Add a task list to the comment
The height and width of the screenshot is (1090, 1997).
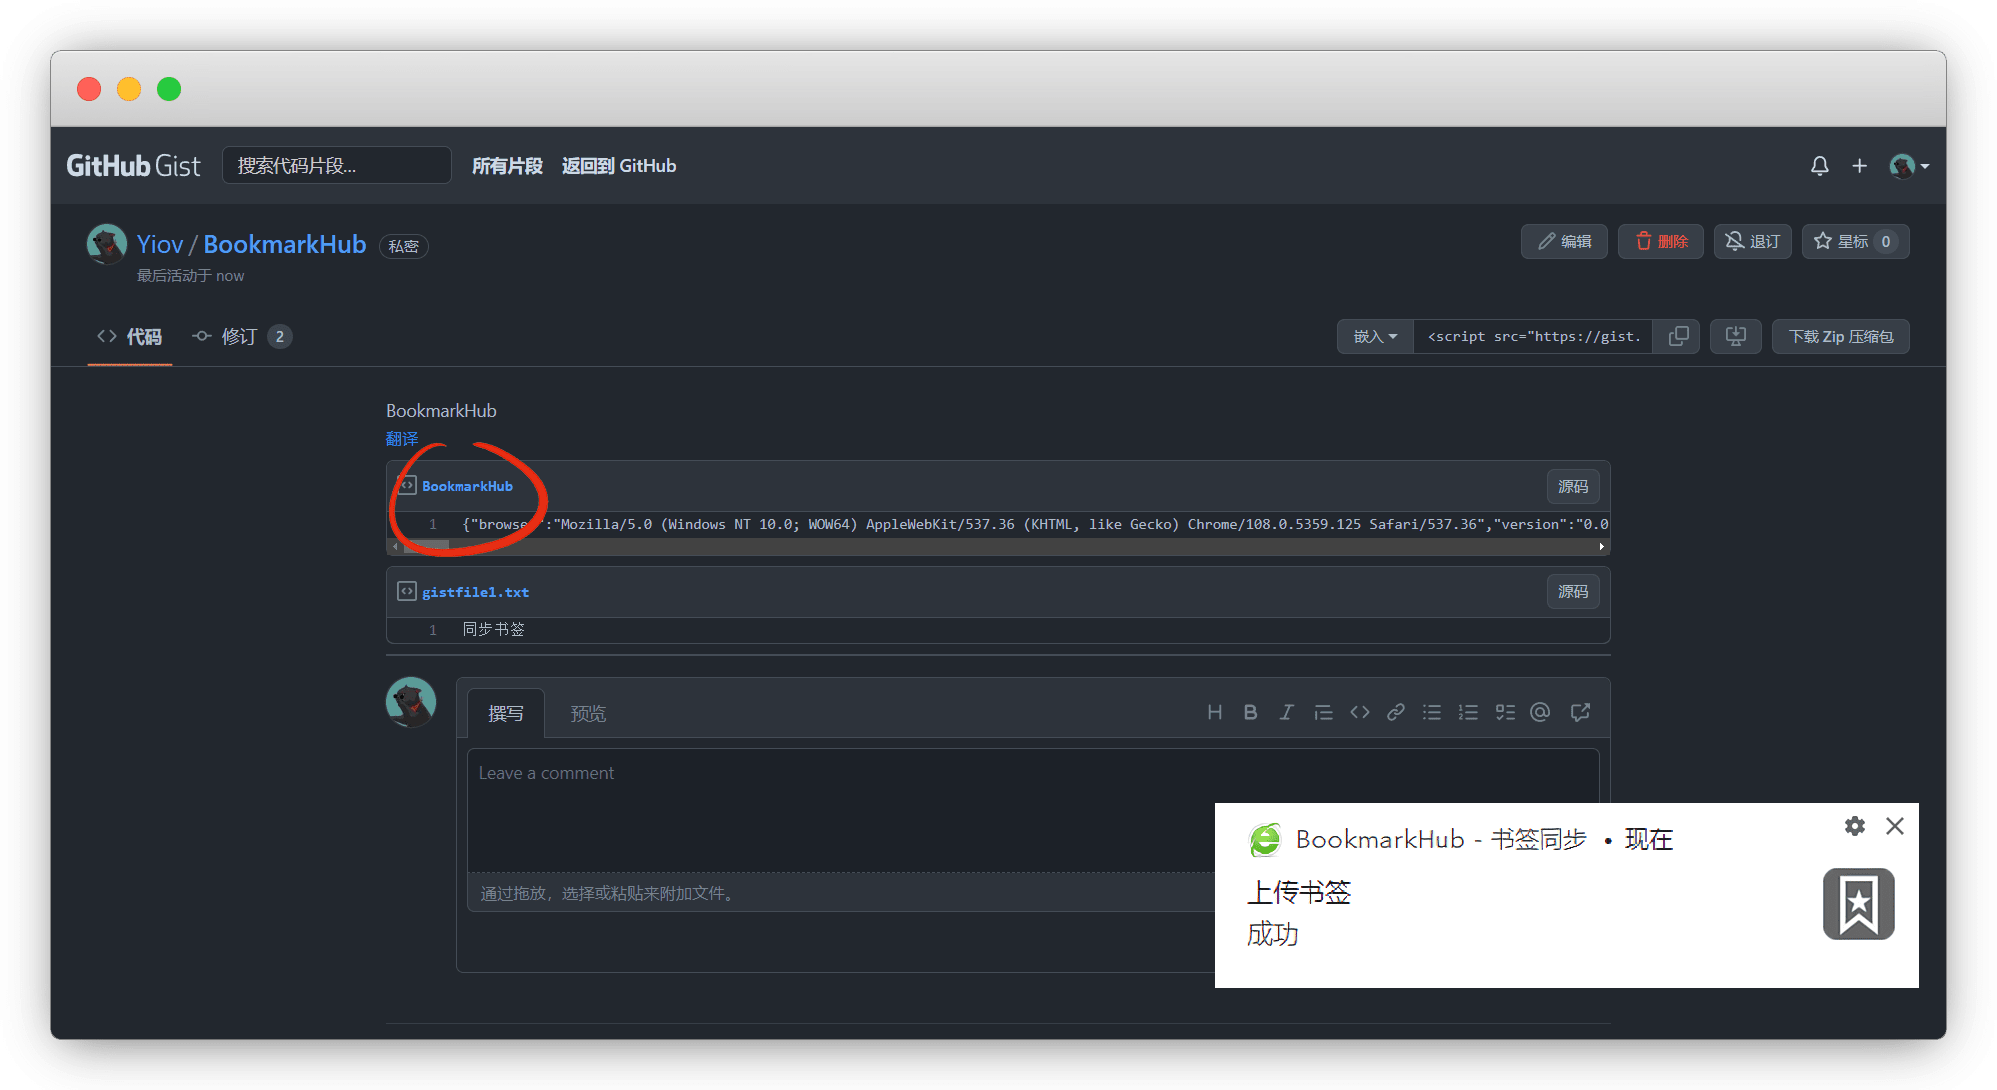1504,713
